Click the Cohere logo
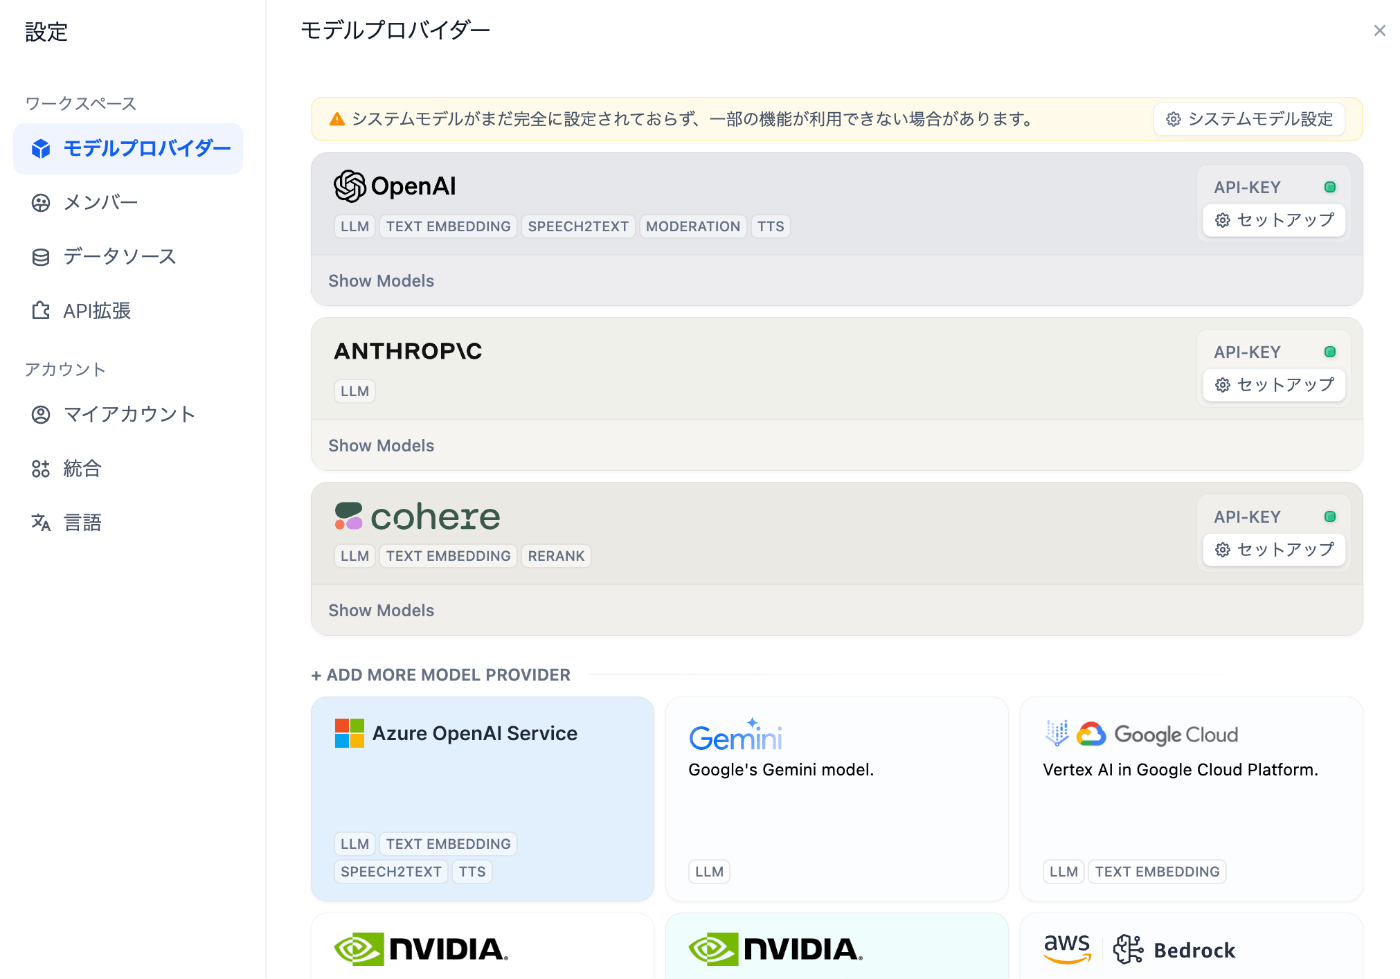Viewport: 1400px width, 979px height. [x=417, y=516]
